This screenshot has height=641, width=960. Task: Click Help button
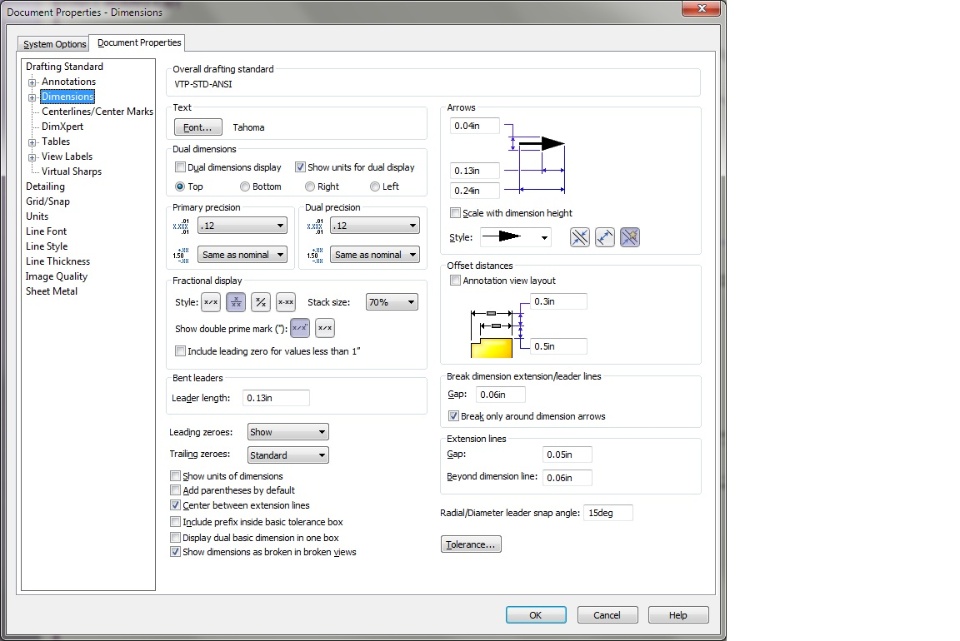coord(678,615)
